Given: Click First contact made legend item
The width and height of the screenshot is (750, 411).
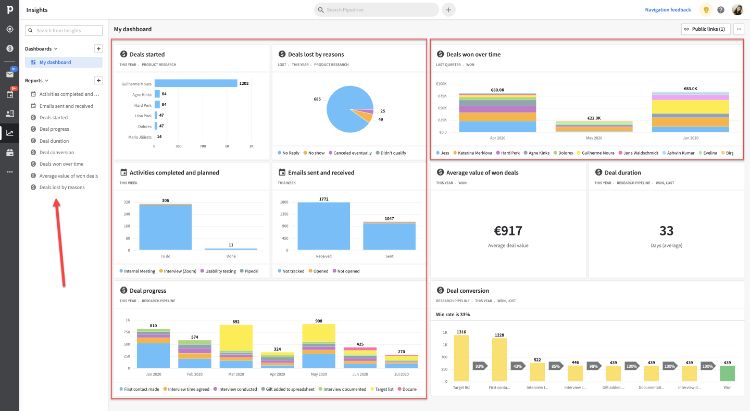Looking at the screenshot, I should (139, 389).
